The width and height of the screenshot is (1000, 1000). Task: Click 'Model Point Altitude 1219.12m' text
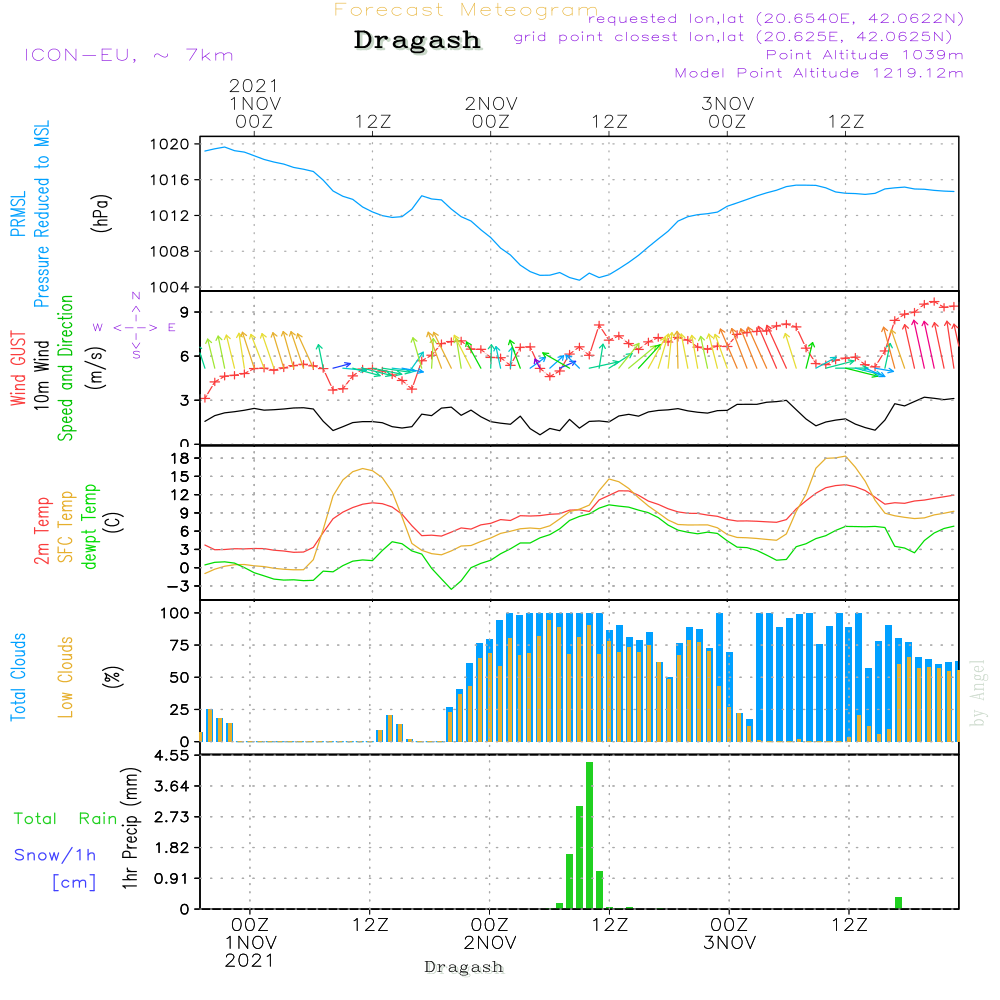(x=819, y=73)
